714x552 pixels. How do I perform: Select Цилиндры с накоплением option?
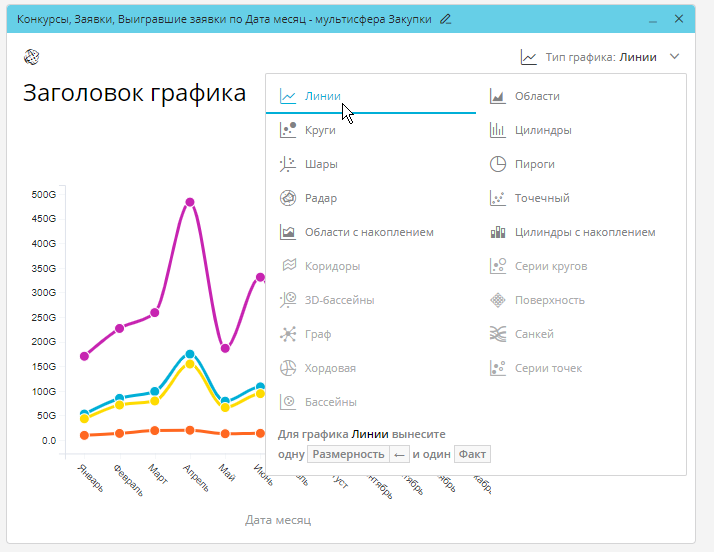pos(584,232)
